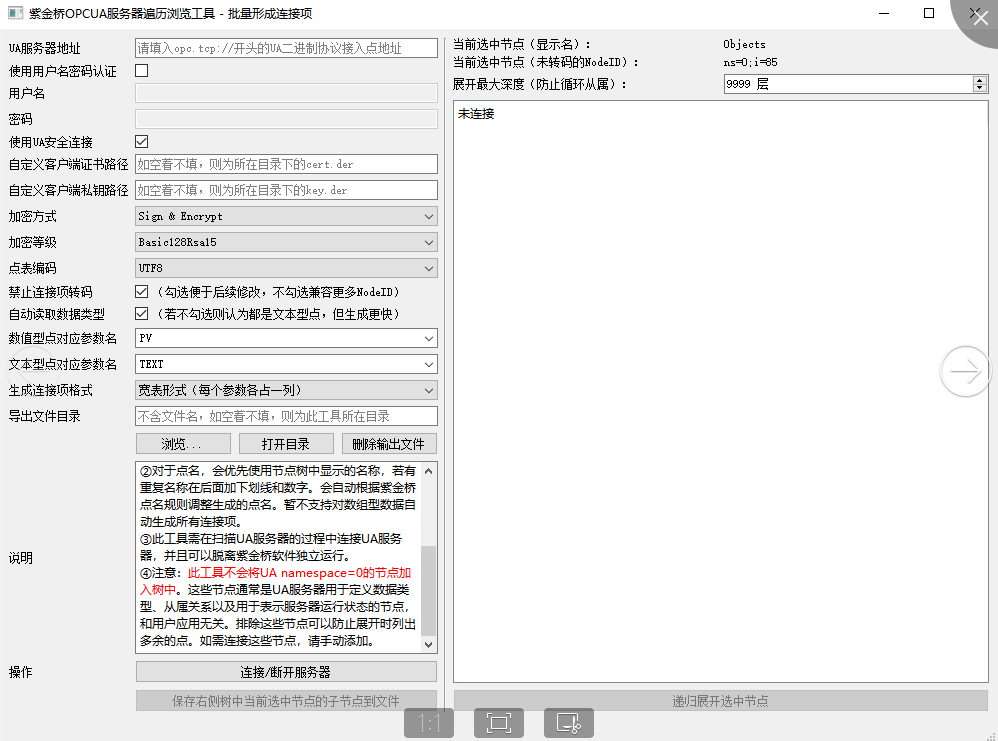Click the 连接/断开服务器 button
Screen dimensions: 998x741
coord(286,672)
